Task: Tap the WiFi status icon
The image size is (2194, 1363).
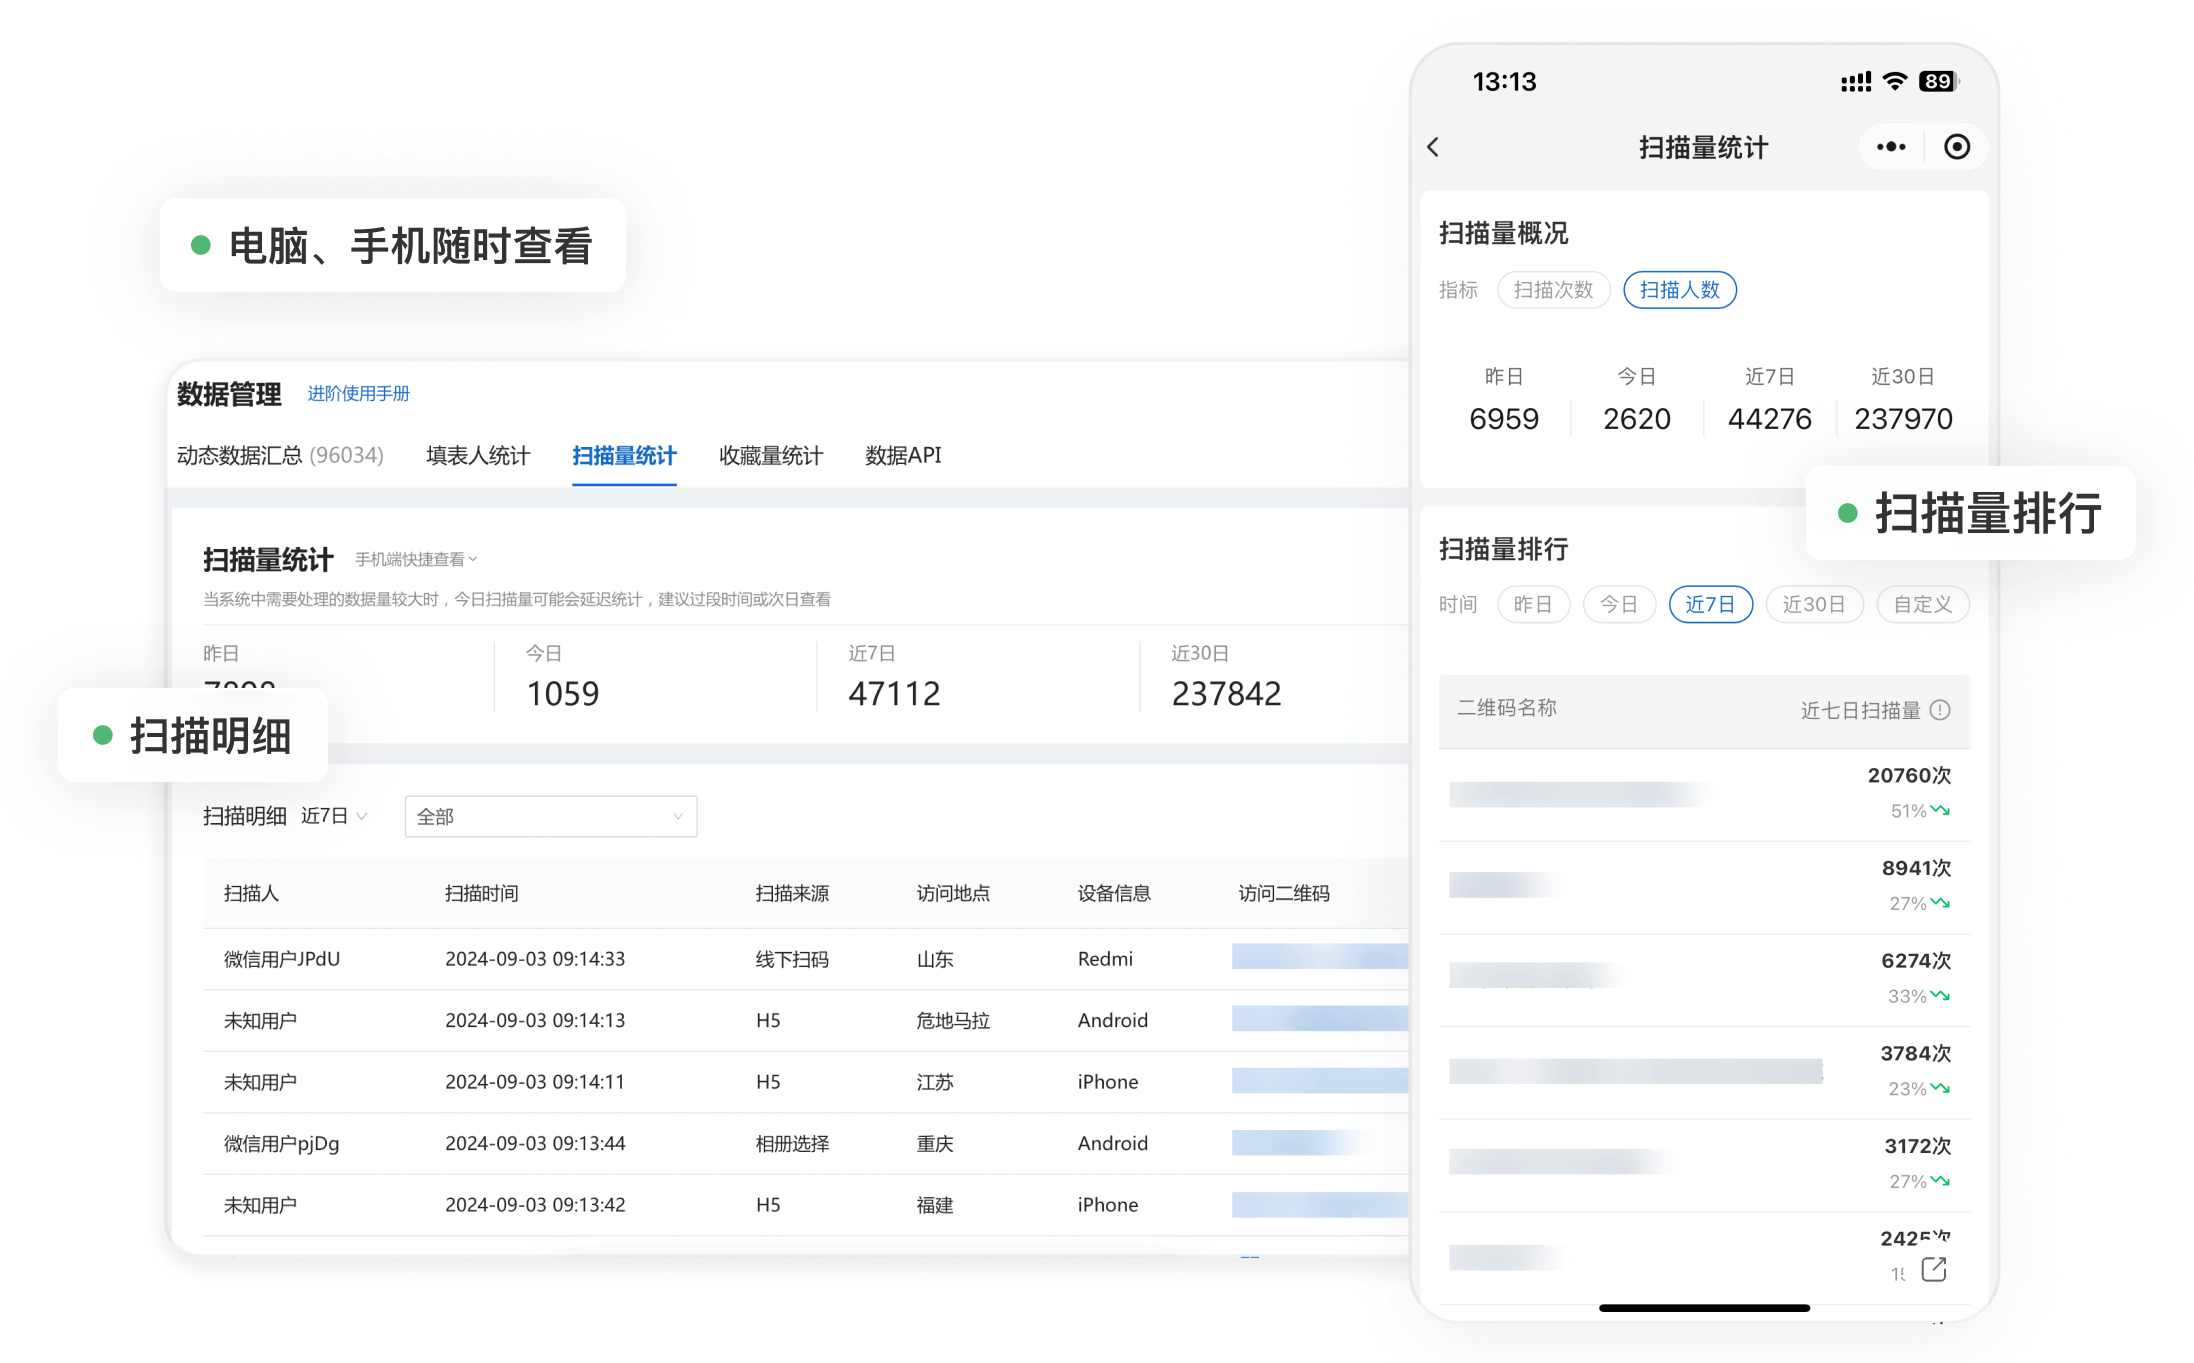Action: [x=1894, y=81]
